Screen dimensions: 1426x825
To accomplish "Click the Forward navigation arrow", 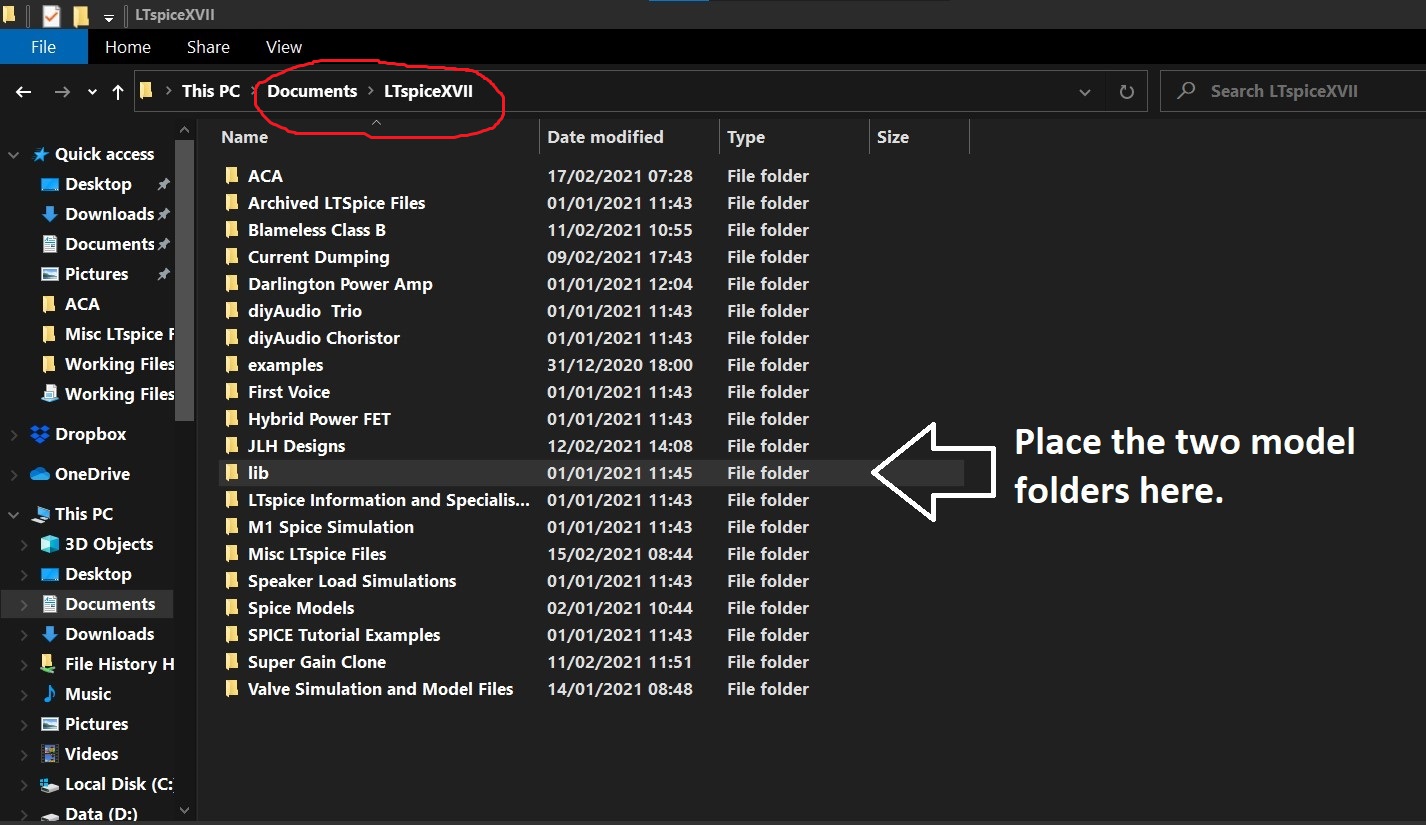I will tap(62, 91).
